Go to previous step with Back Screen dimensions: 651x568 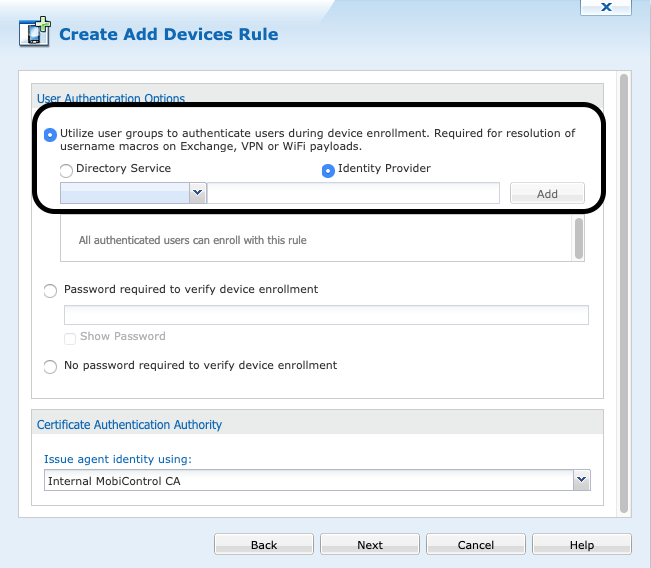click(264, 545)
